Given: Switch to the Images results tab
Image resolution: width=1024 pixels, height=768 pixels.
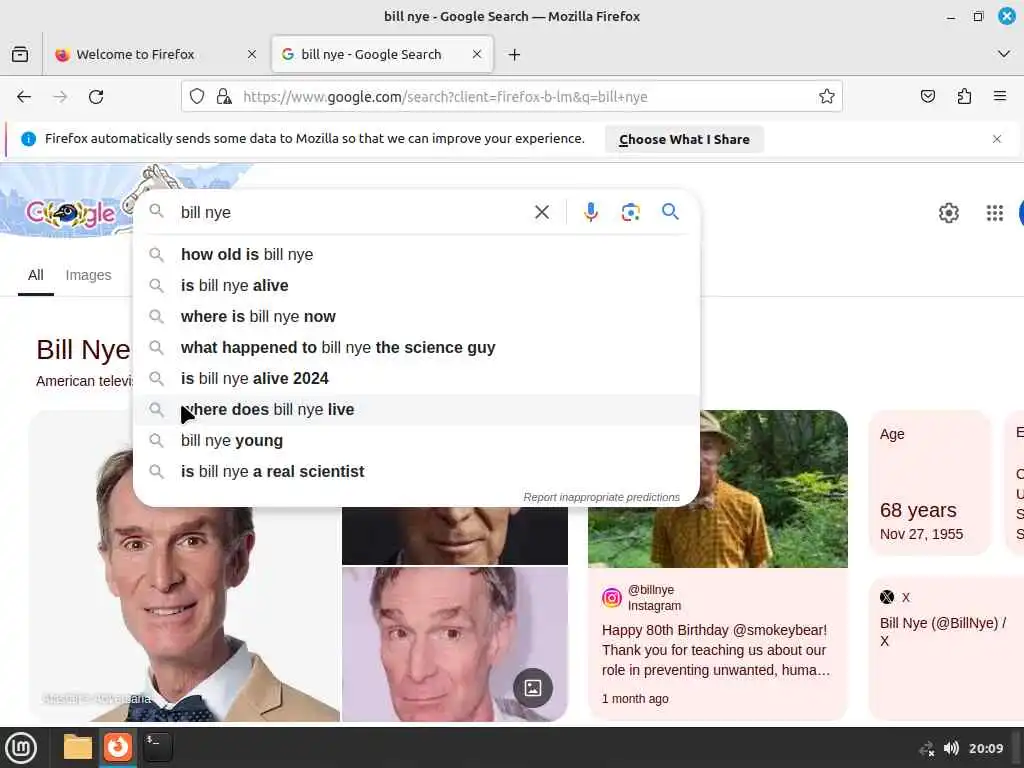Looking at the screenshot, I should pos(88,276).
